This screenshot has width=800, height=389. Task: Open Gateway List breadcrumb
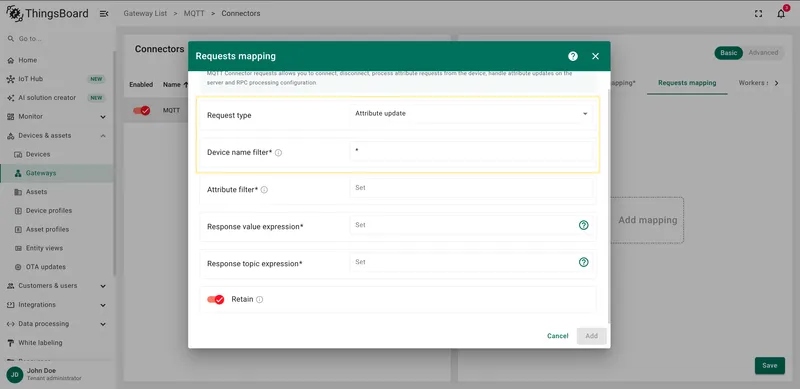point(145,14)
